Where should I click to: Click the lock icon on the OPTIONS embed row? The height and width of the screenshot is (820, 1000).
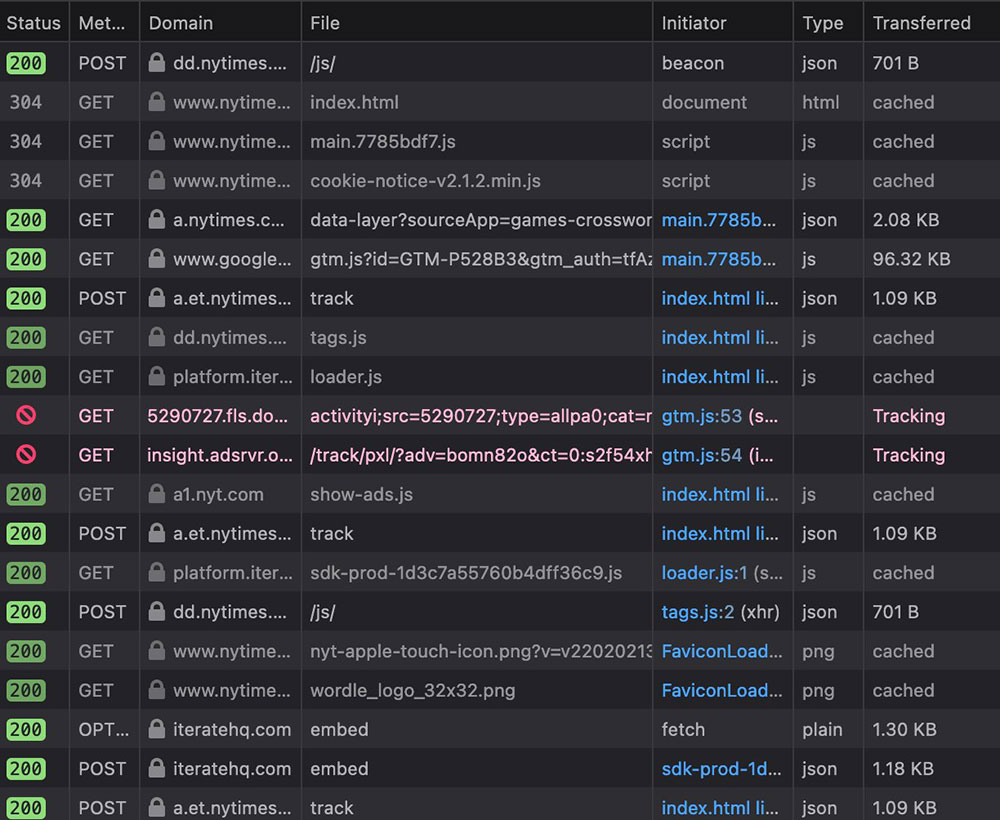[x=156, y=729]
